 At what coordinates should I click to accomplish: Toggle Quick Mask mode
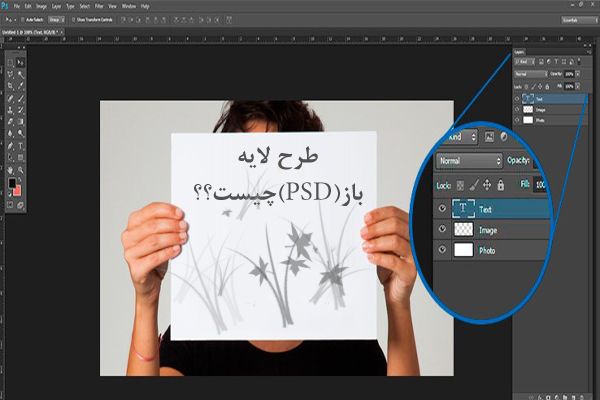pyautogui.click(x=10, y=205)
